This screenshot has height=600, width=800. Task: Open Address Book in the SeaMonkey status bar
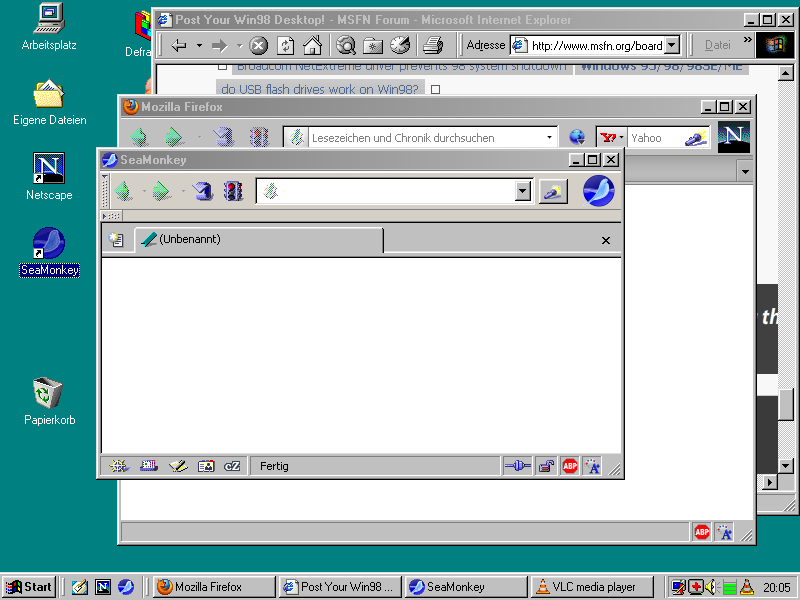pyautogui.click(x=206, y=466)
